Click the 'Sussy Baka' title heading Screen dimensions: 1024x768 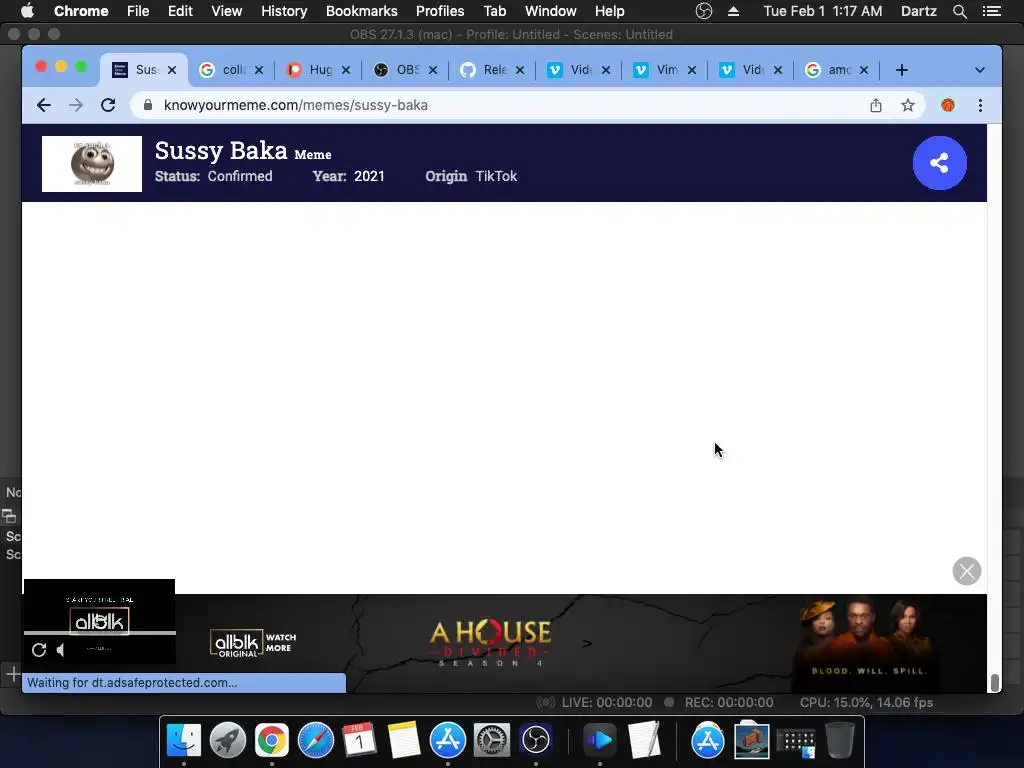(x=221, y=151)
